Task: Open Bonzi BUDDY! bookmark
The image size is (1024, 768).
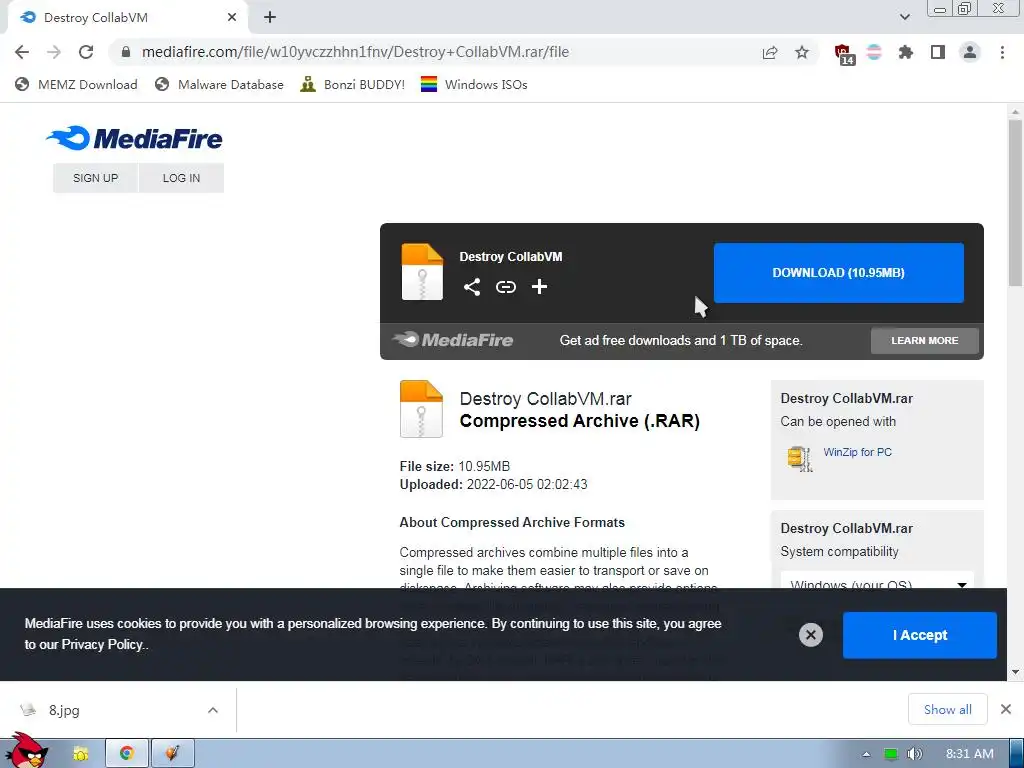Action: 353,84
